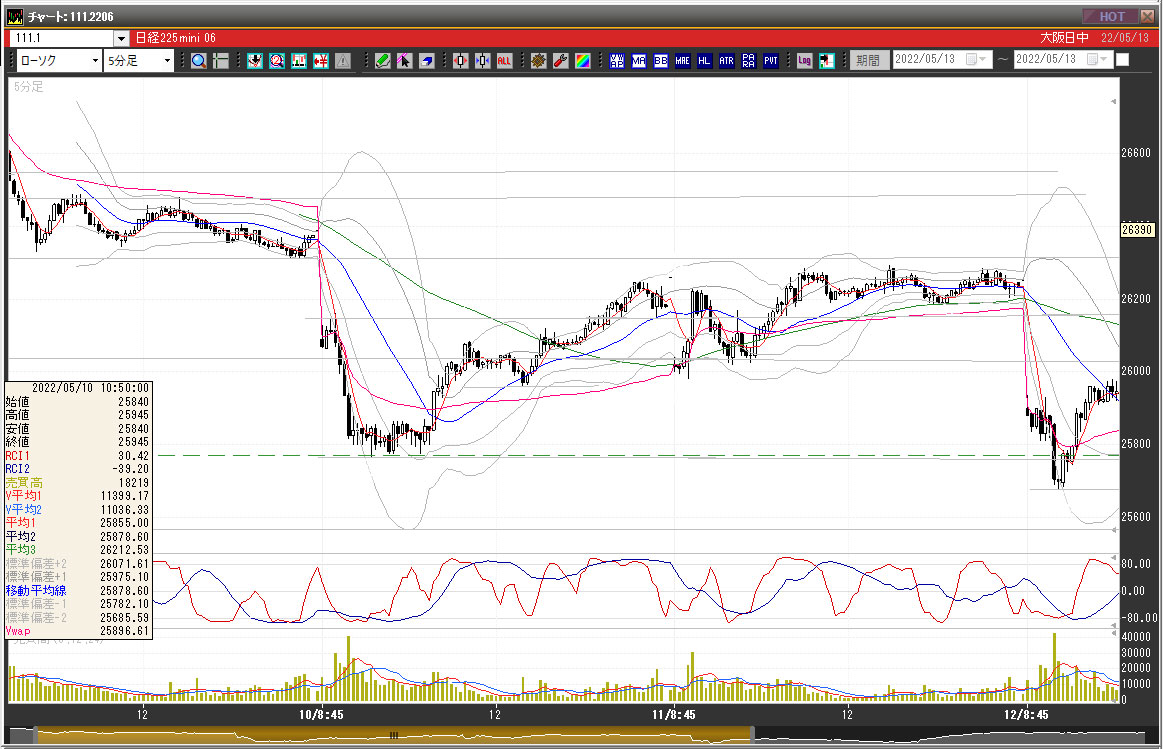Toggle VWAP indicator button
The width and height of the screenshot is (1163, 749).
[x=617, y=61]
